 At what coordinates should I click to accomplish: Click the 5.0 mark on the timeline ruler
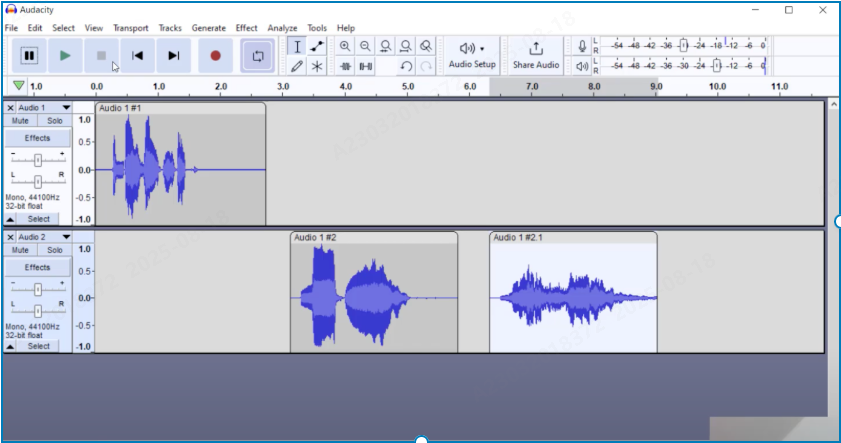click(408, 86)
